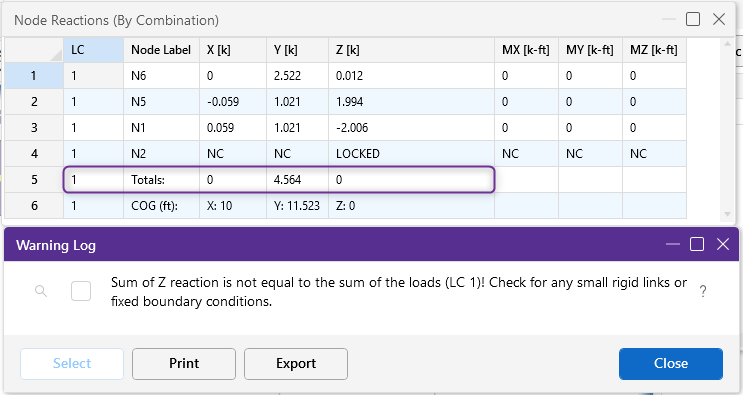743x395 pixels.
Task: Click the Select button
Action: tap(72, 364)
